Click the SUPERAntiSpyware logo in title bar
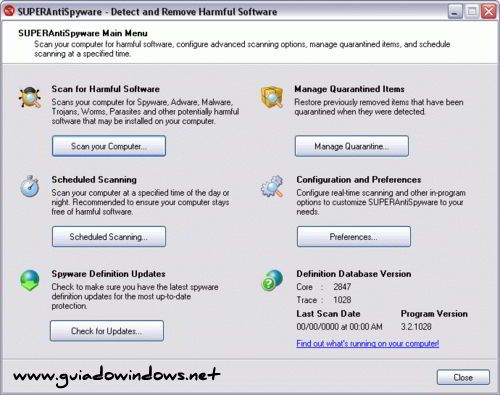 tap(9, 11)
